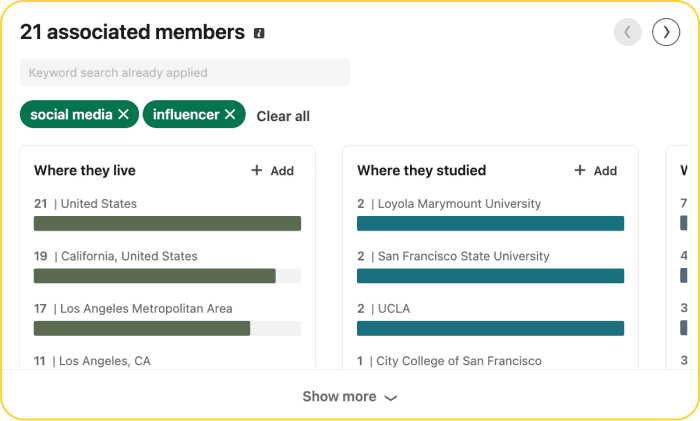Select the UCLA bar
The image size is (700, 421).
tap(490, 328)
